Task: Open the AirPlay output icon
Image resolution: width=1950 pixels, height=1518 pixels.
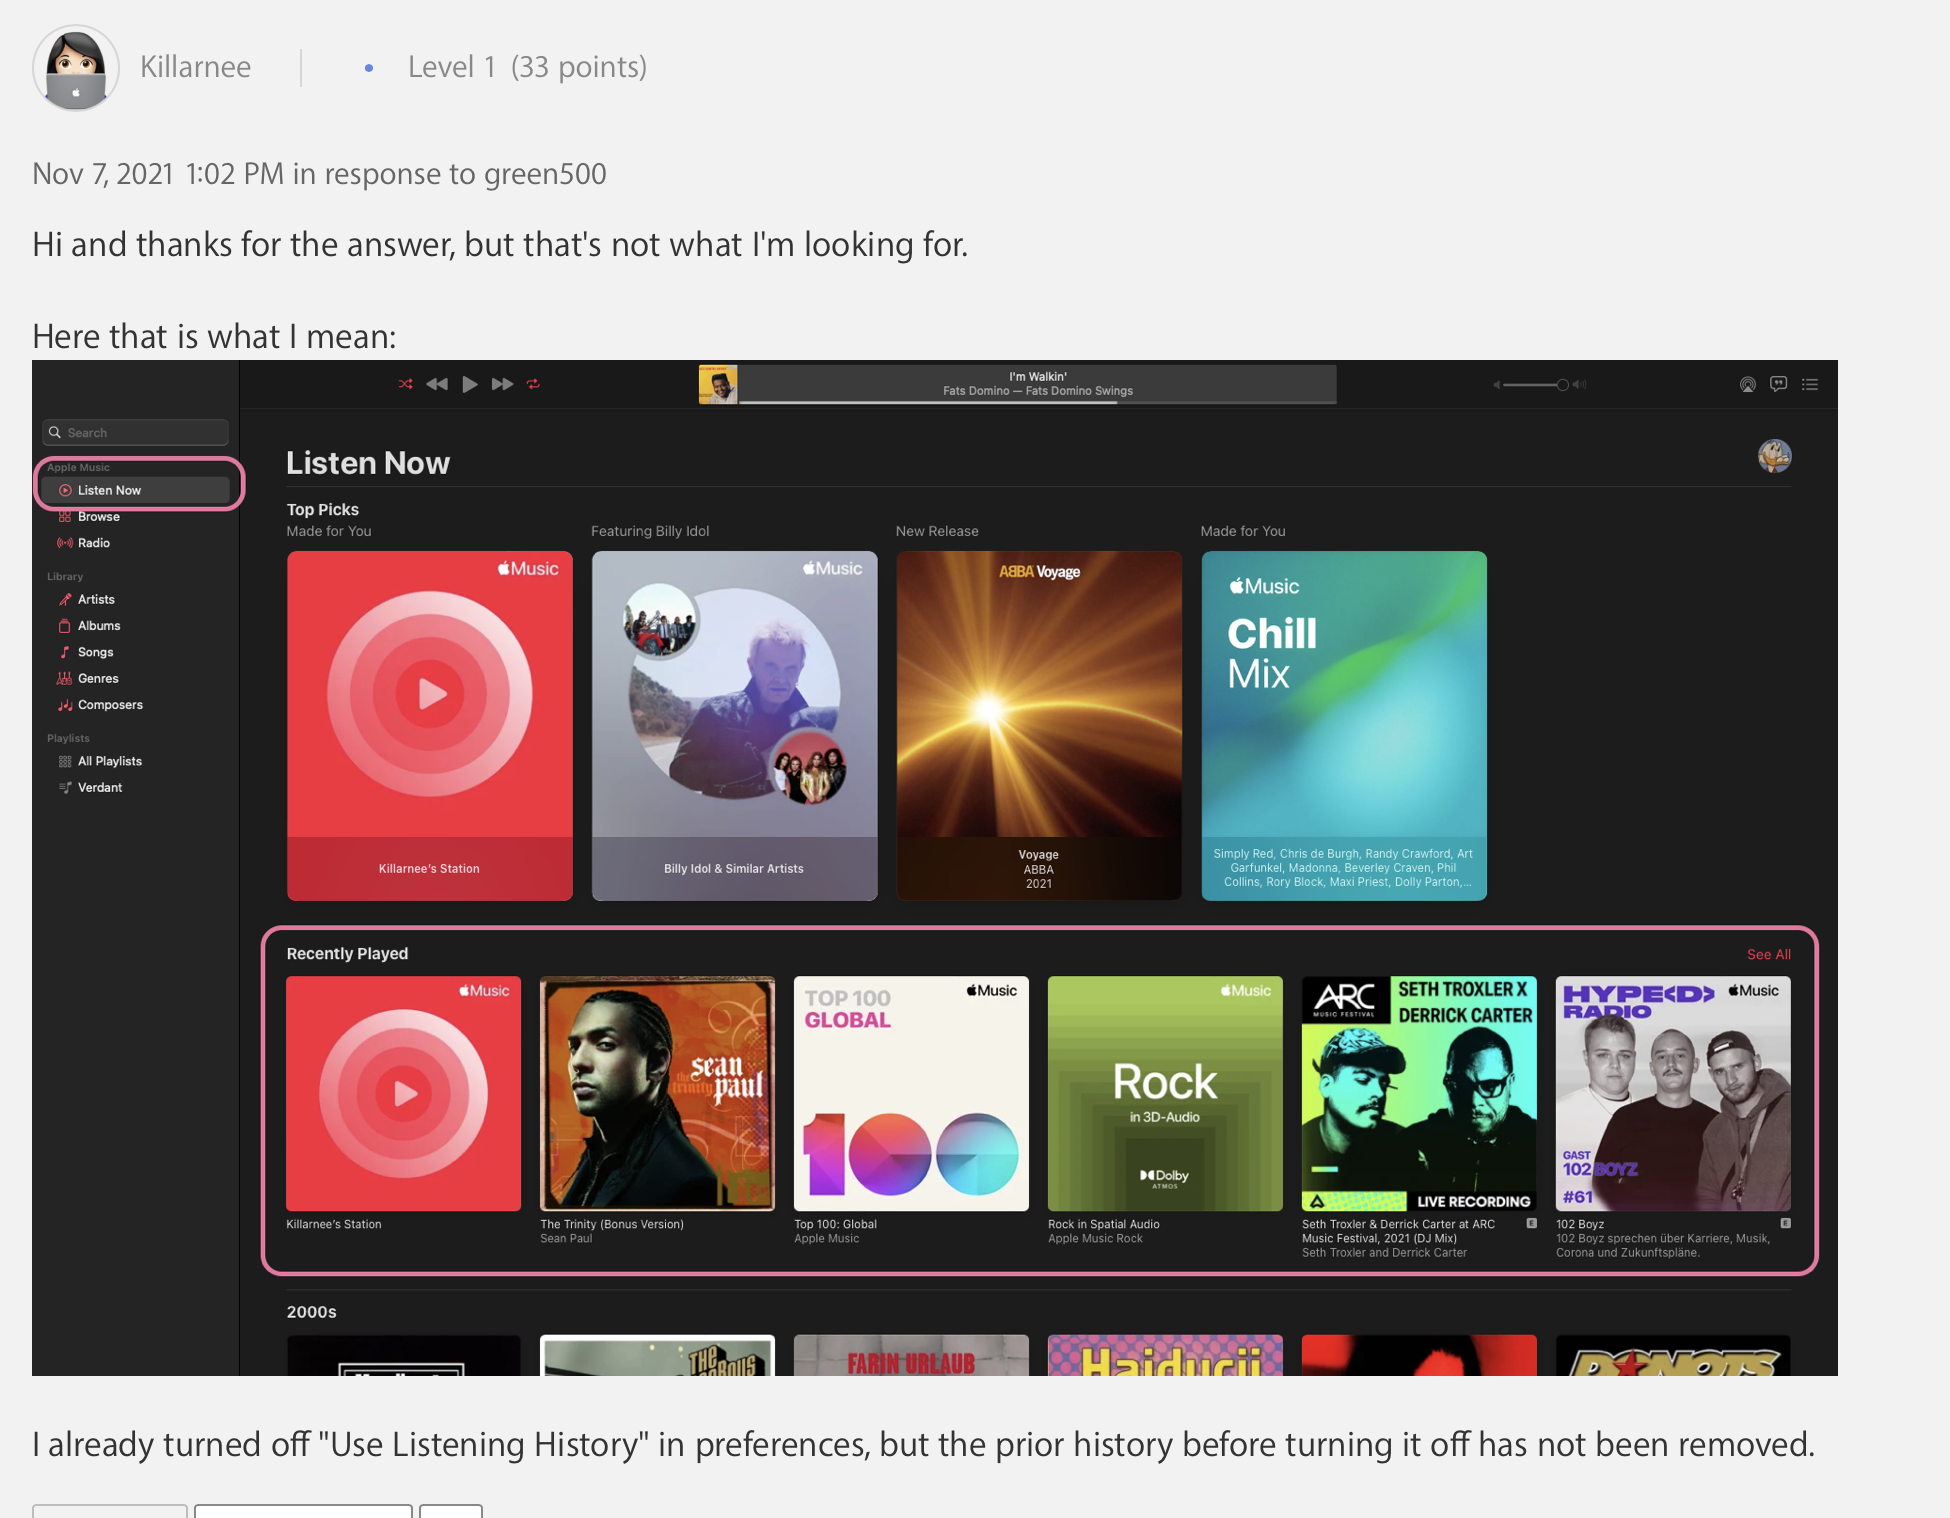Action: click(x=1747, y=384)
